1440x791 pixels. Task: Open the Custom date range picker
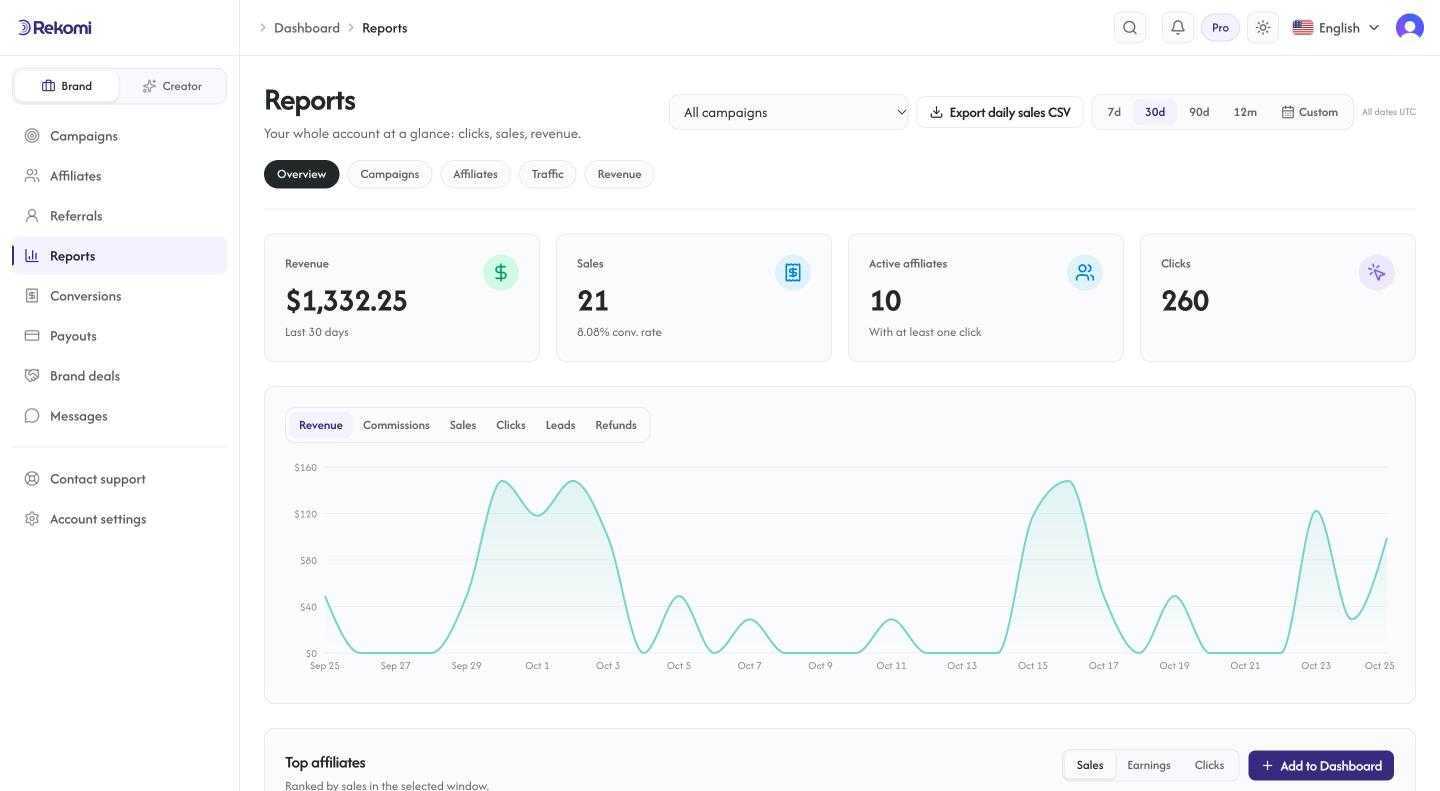point(1310,112)
